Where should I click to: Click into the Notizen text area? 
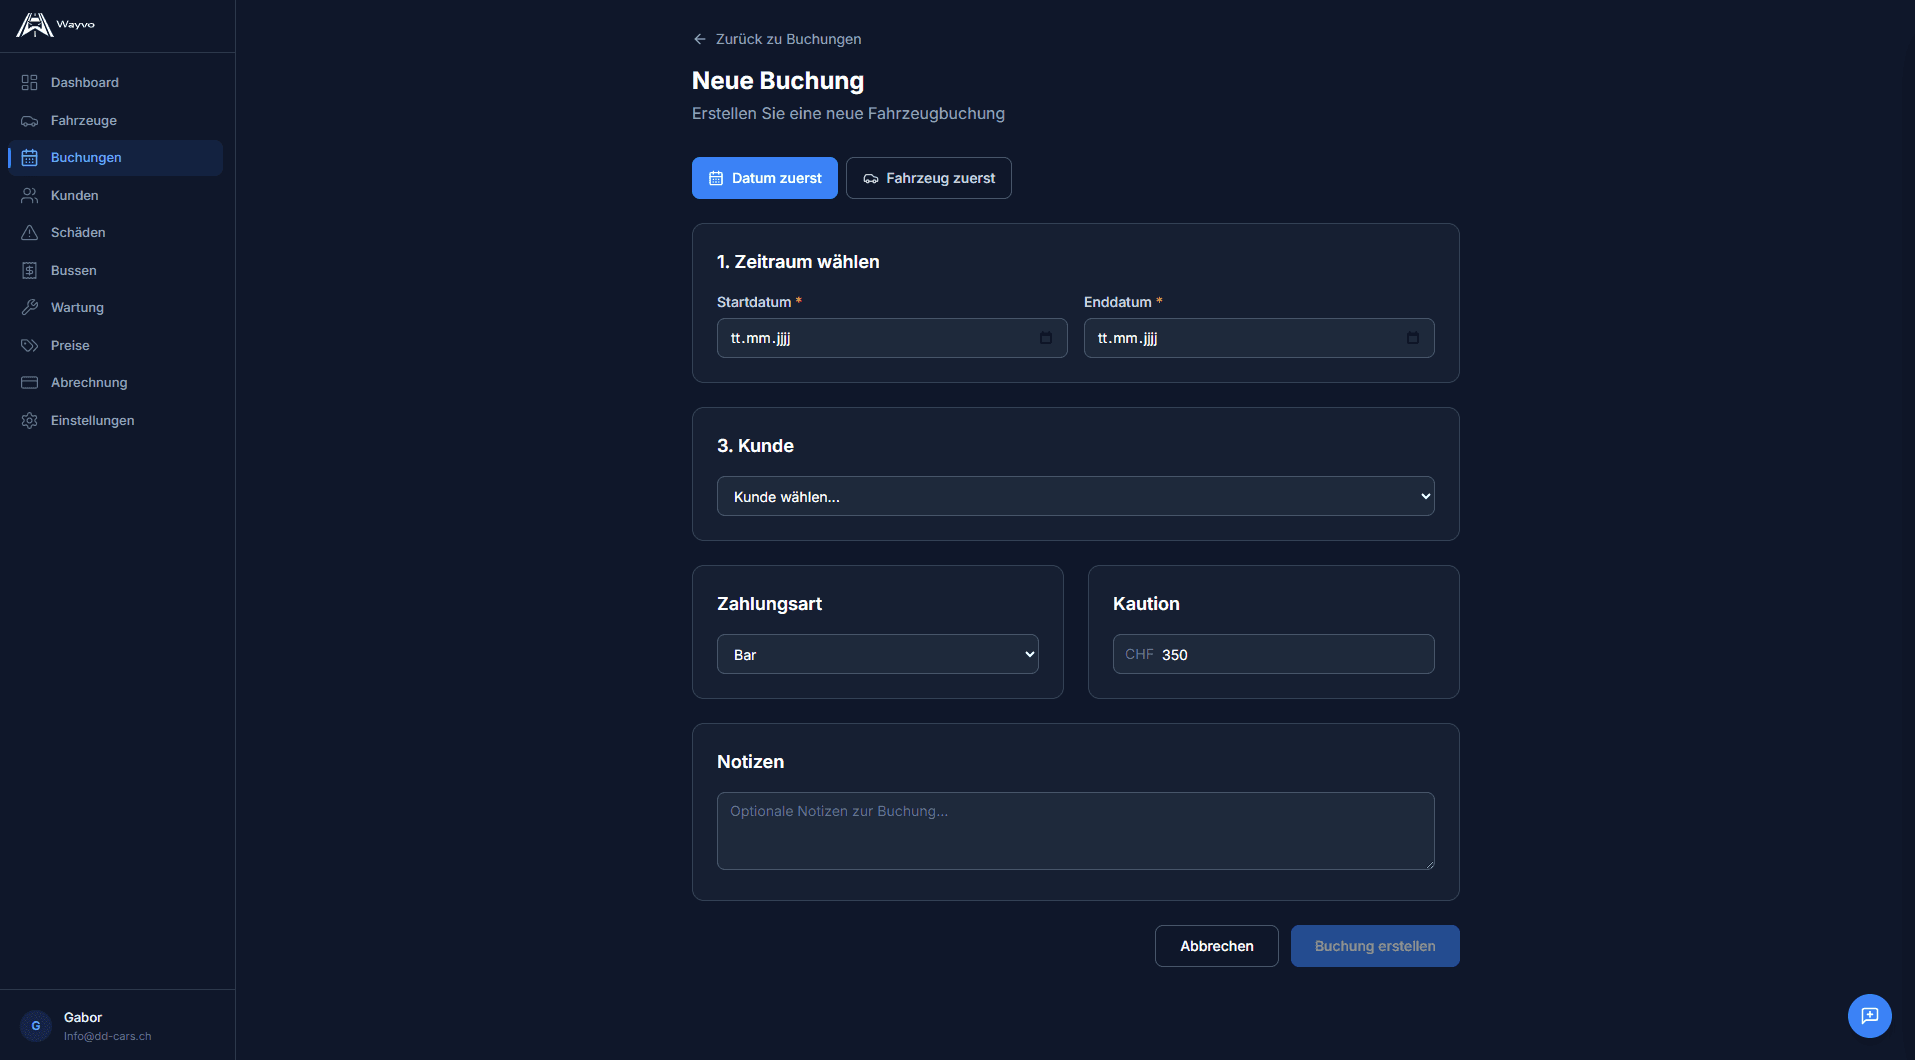(x=1075, y=831)
